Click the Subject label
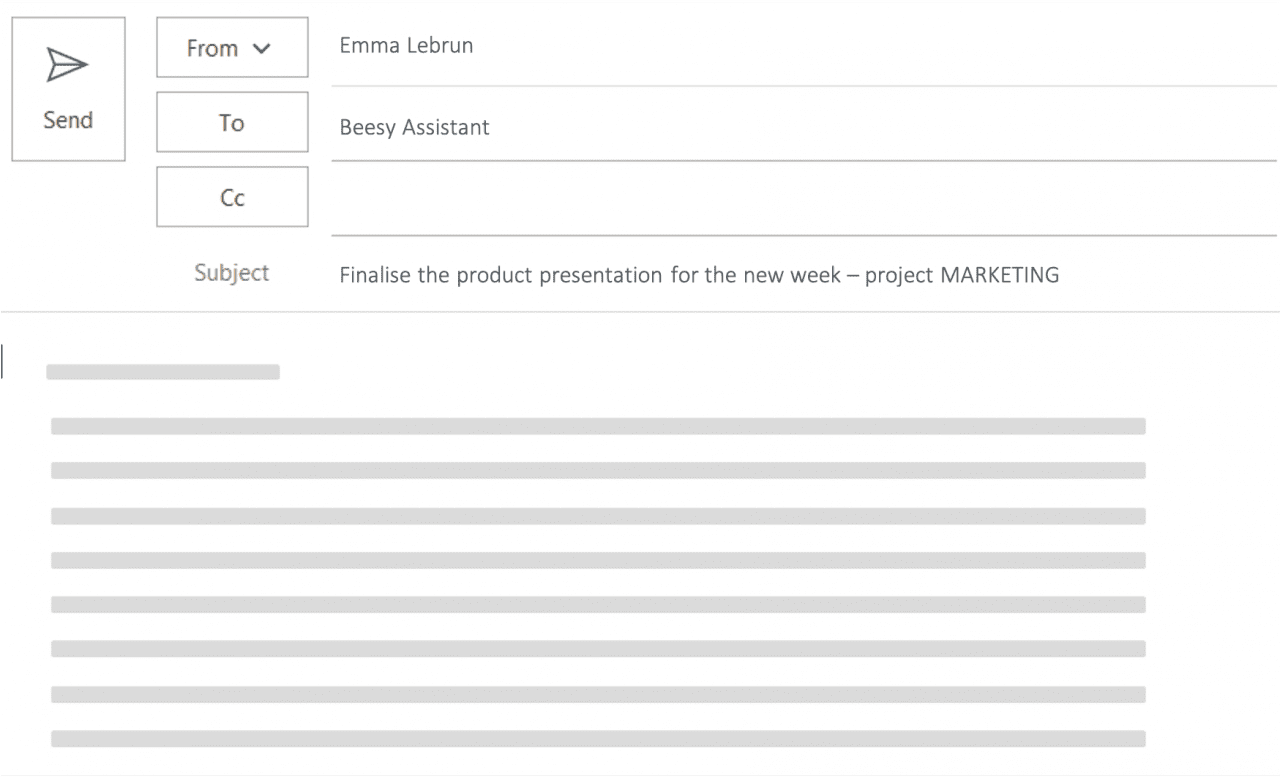 tap(231, 272)
